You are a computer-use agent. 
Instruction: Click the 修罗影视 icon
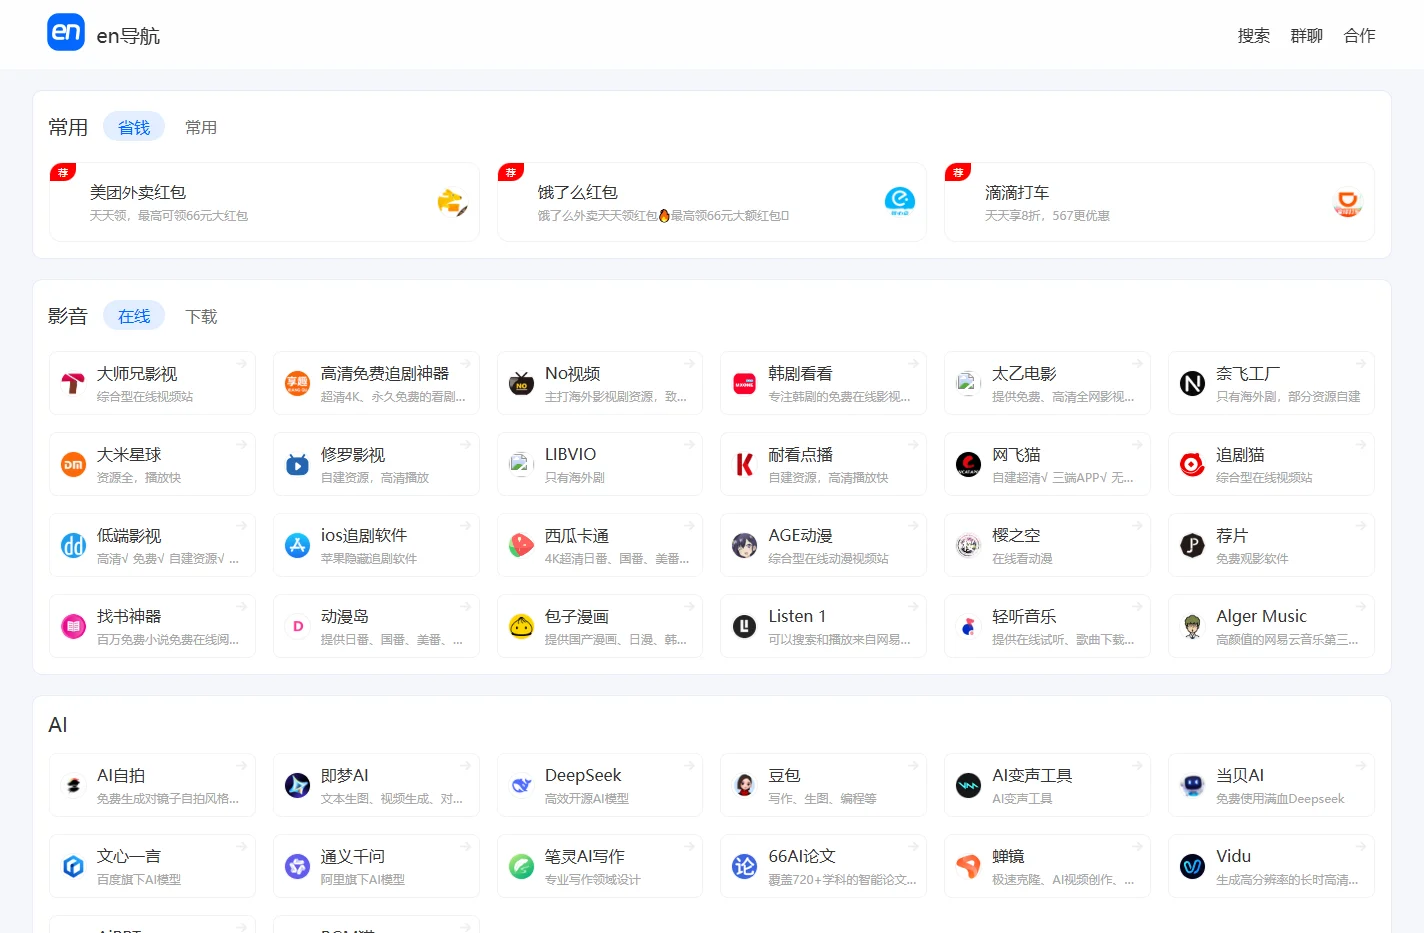click(x=297, y=464)
